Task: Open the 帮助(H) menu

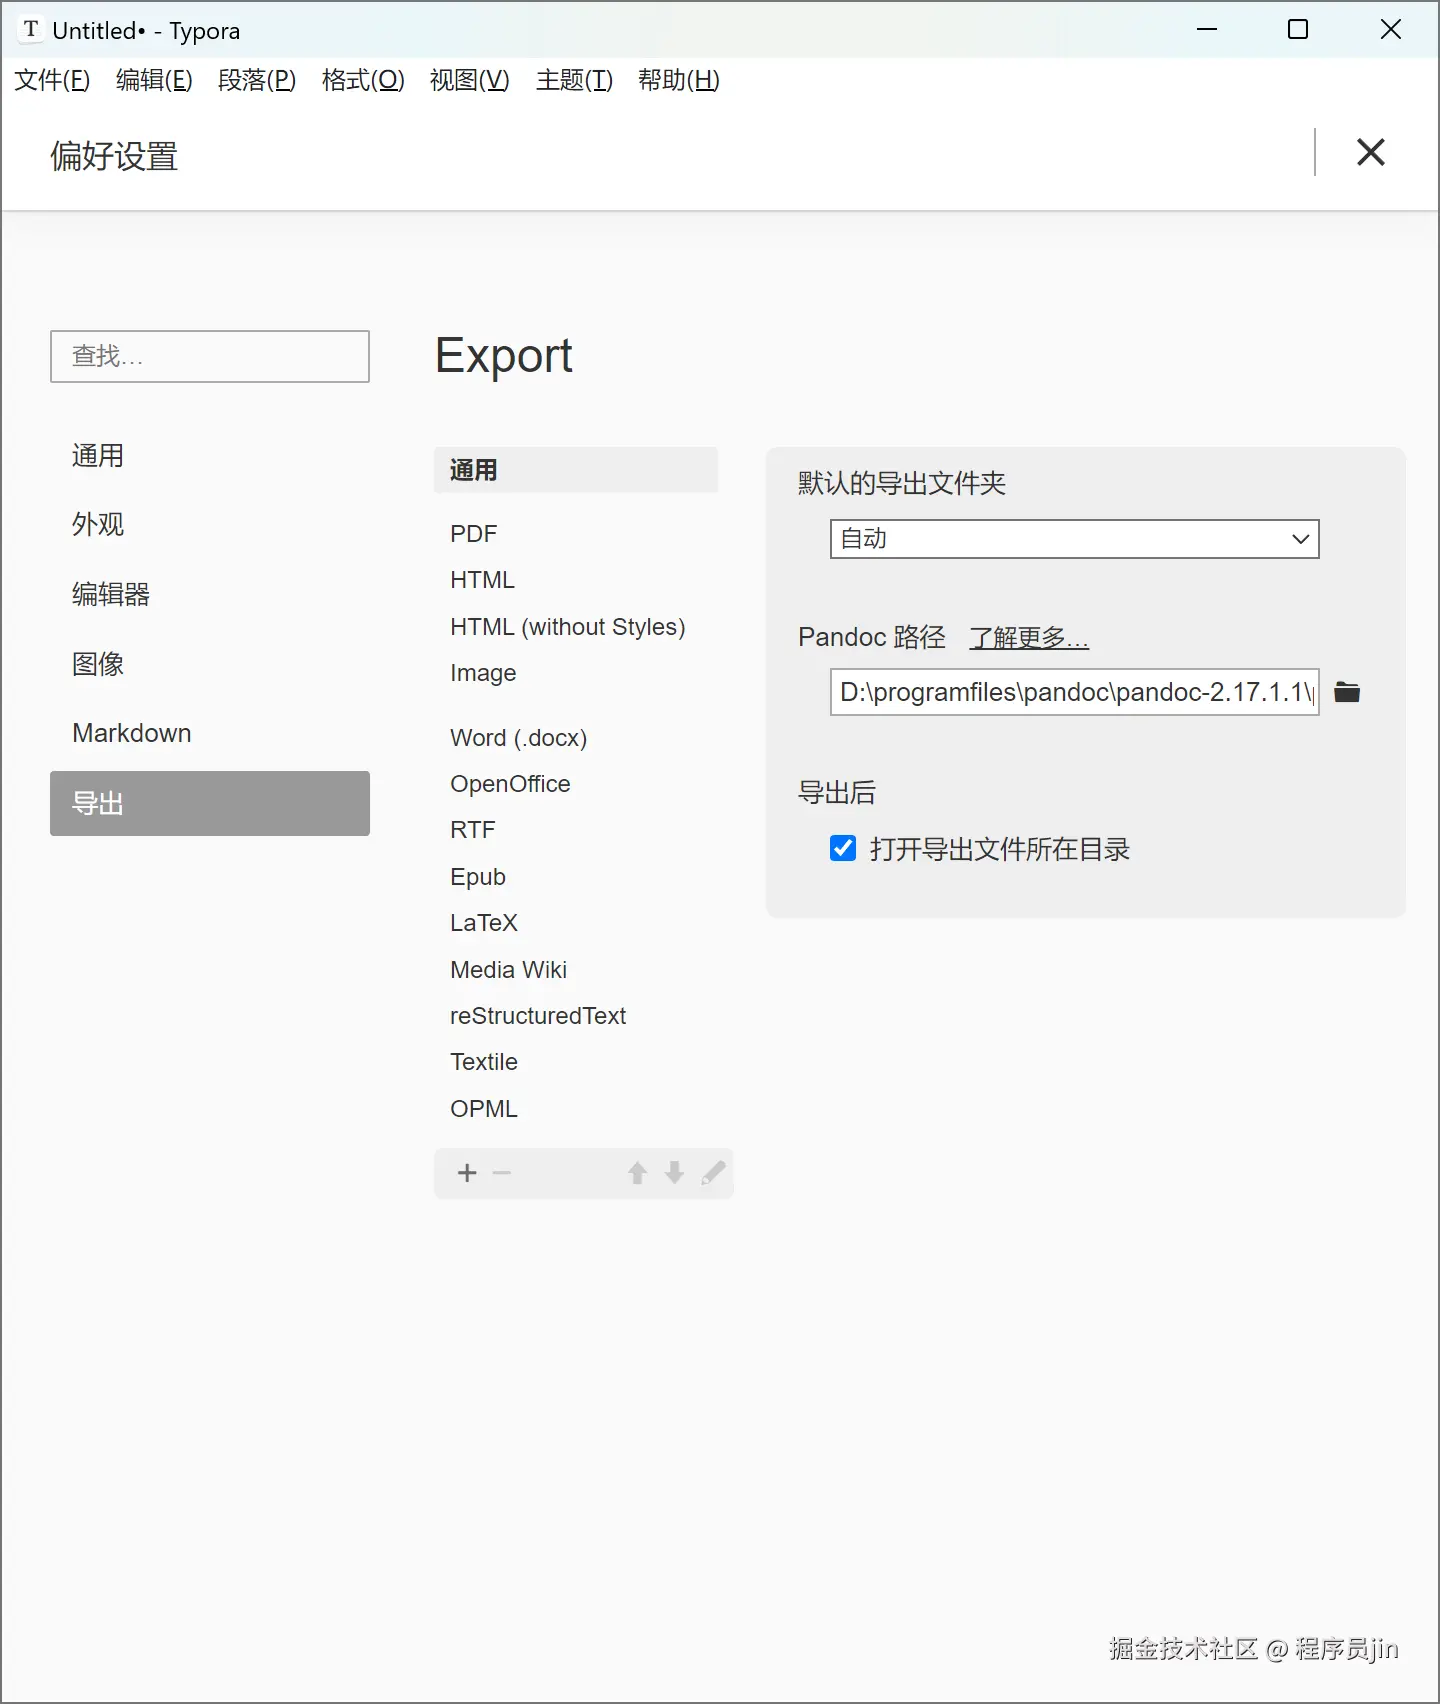Action: 679,80
